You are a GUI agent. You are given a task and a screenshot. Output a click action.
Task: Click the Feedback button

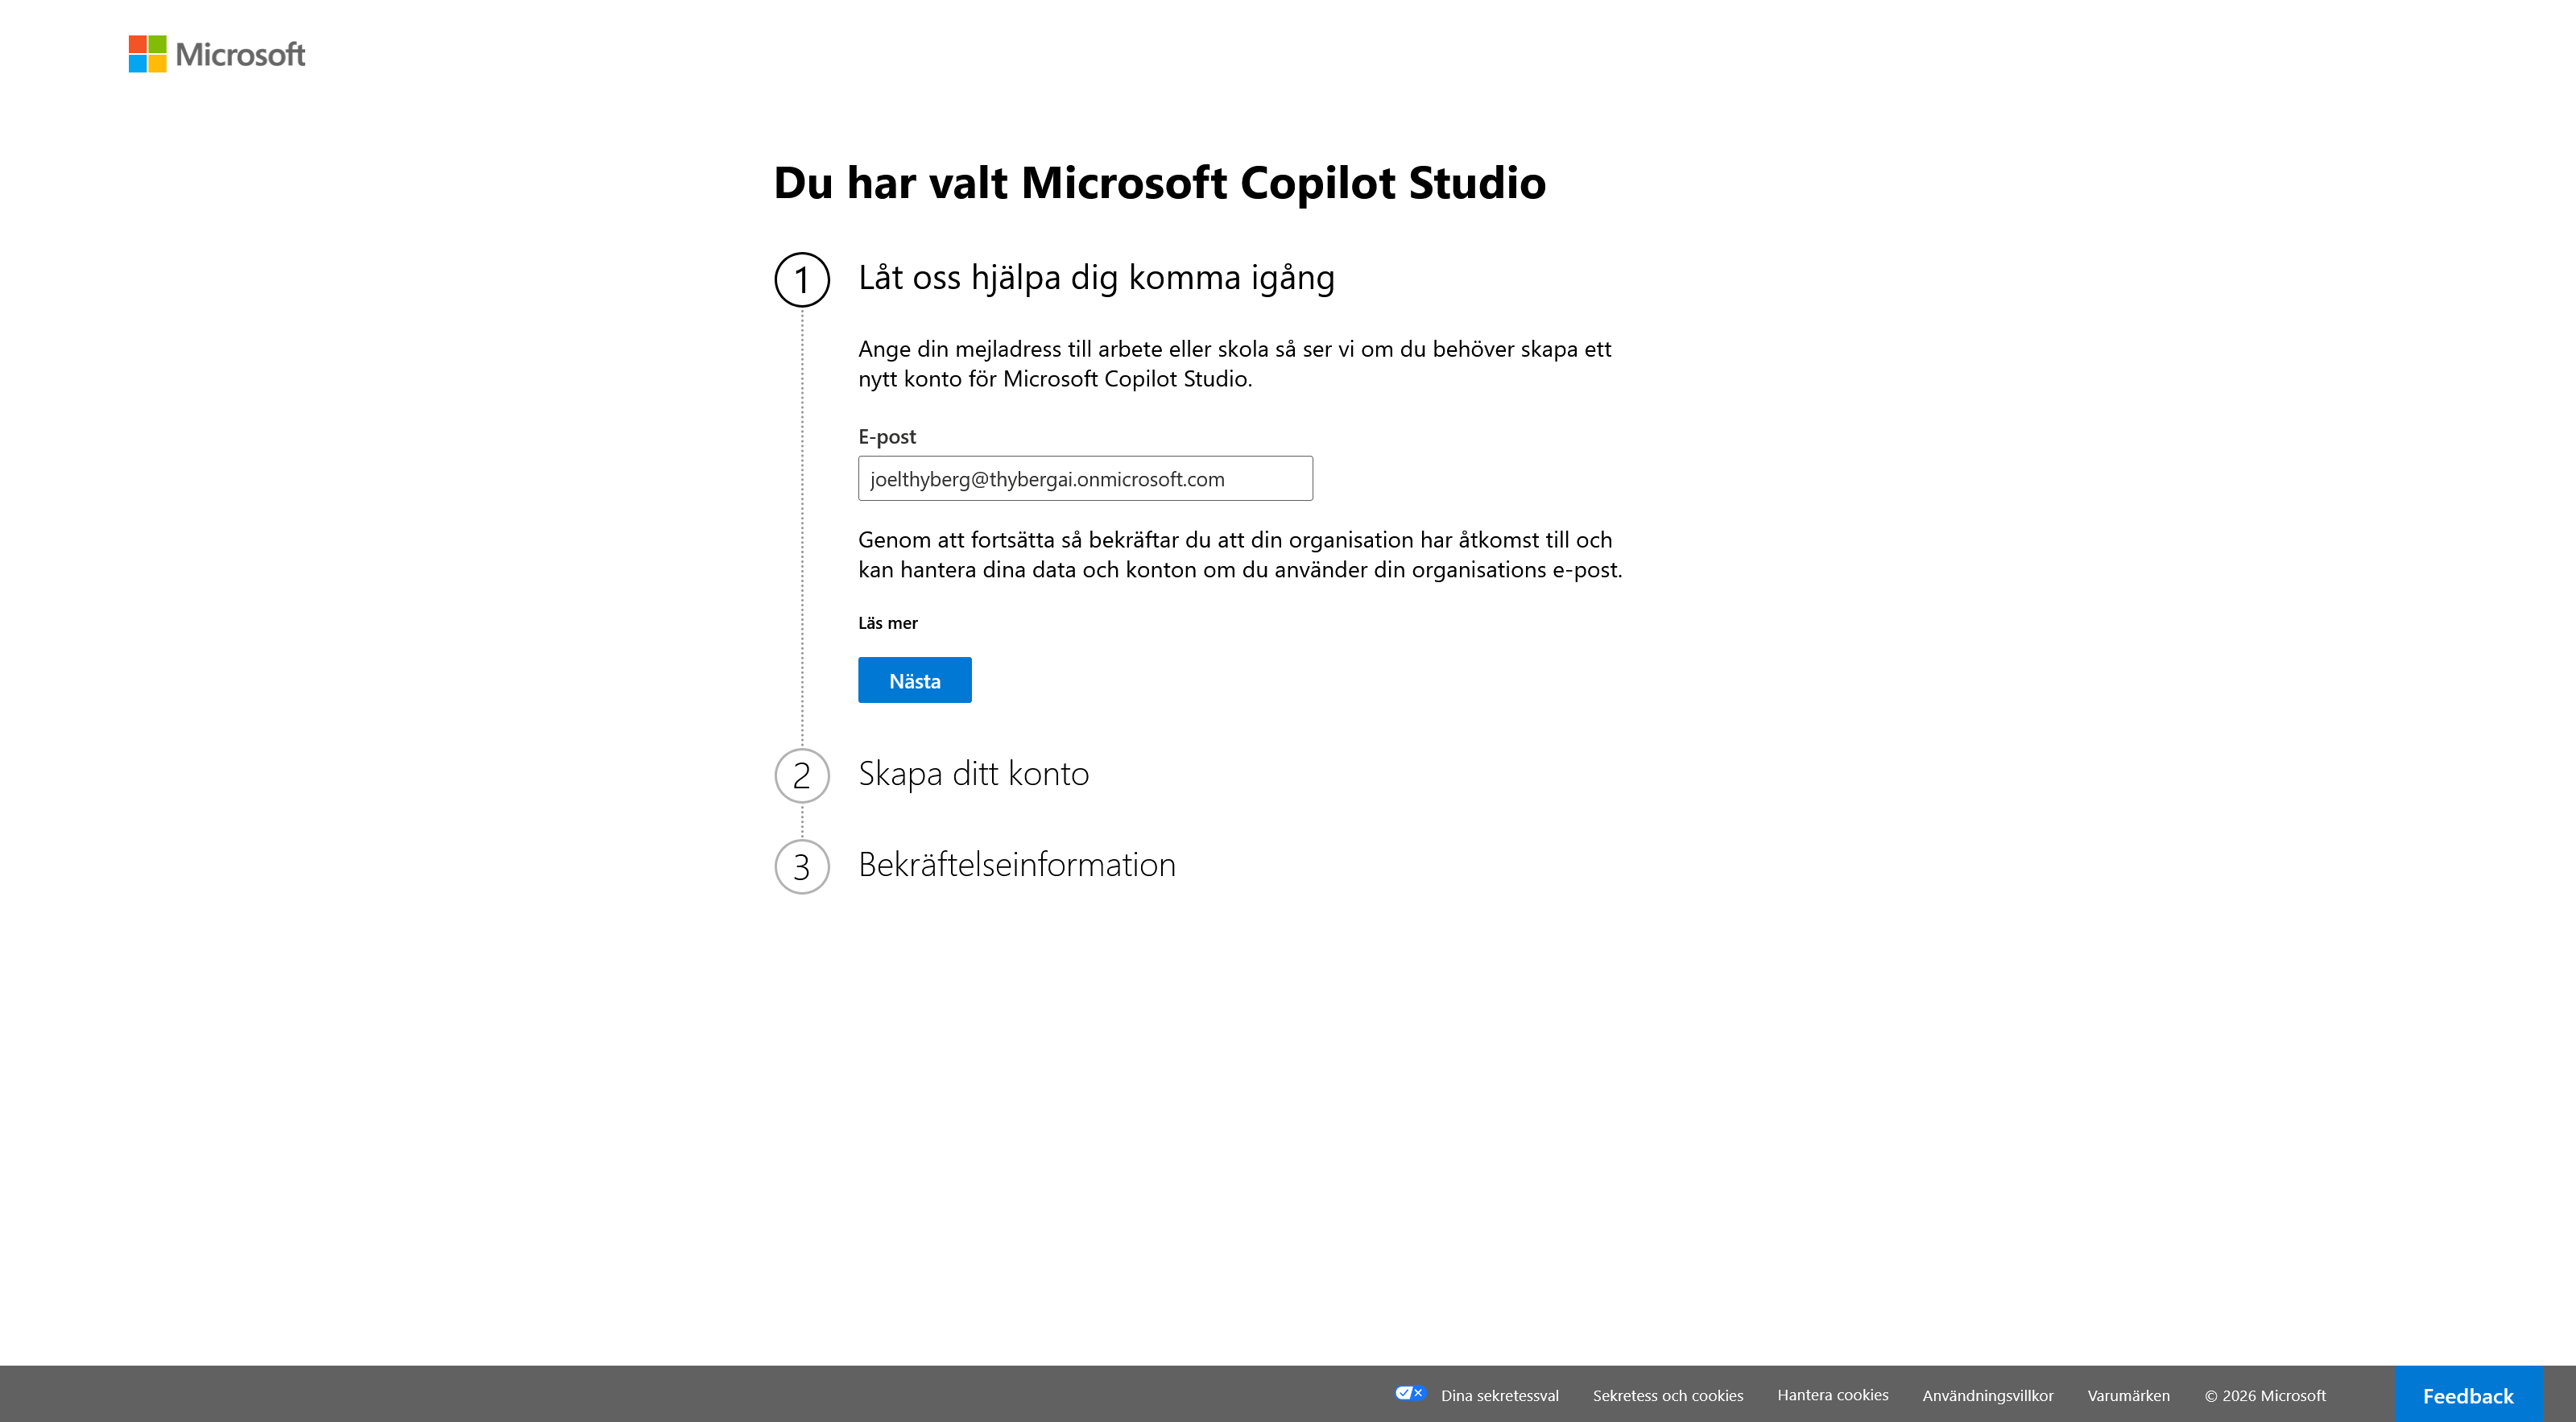click(x=2468, y=1395)
